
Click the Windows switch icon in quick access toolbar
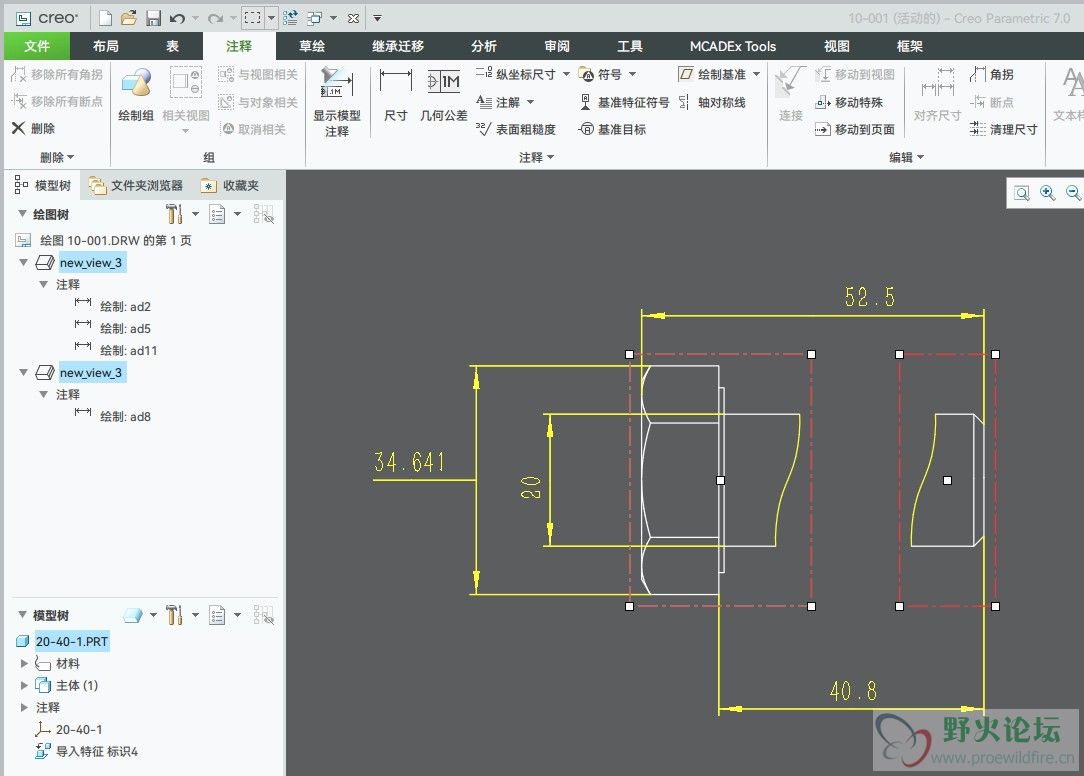pyautogui.click(x=315, y=18)
